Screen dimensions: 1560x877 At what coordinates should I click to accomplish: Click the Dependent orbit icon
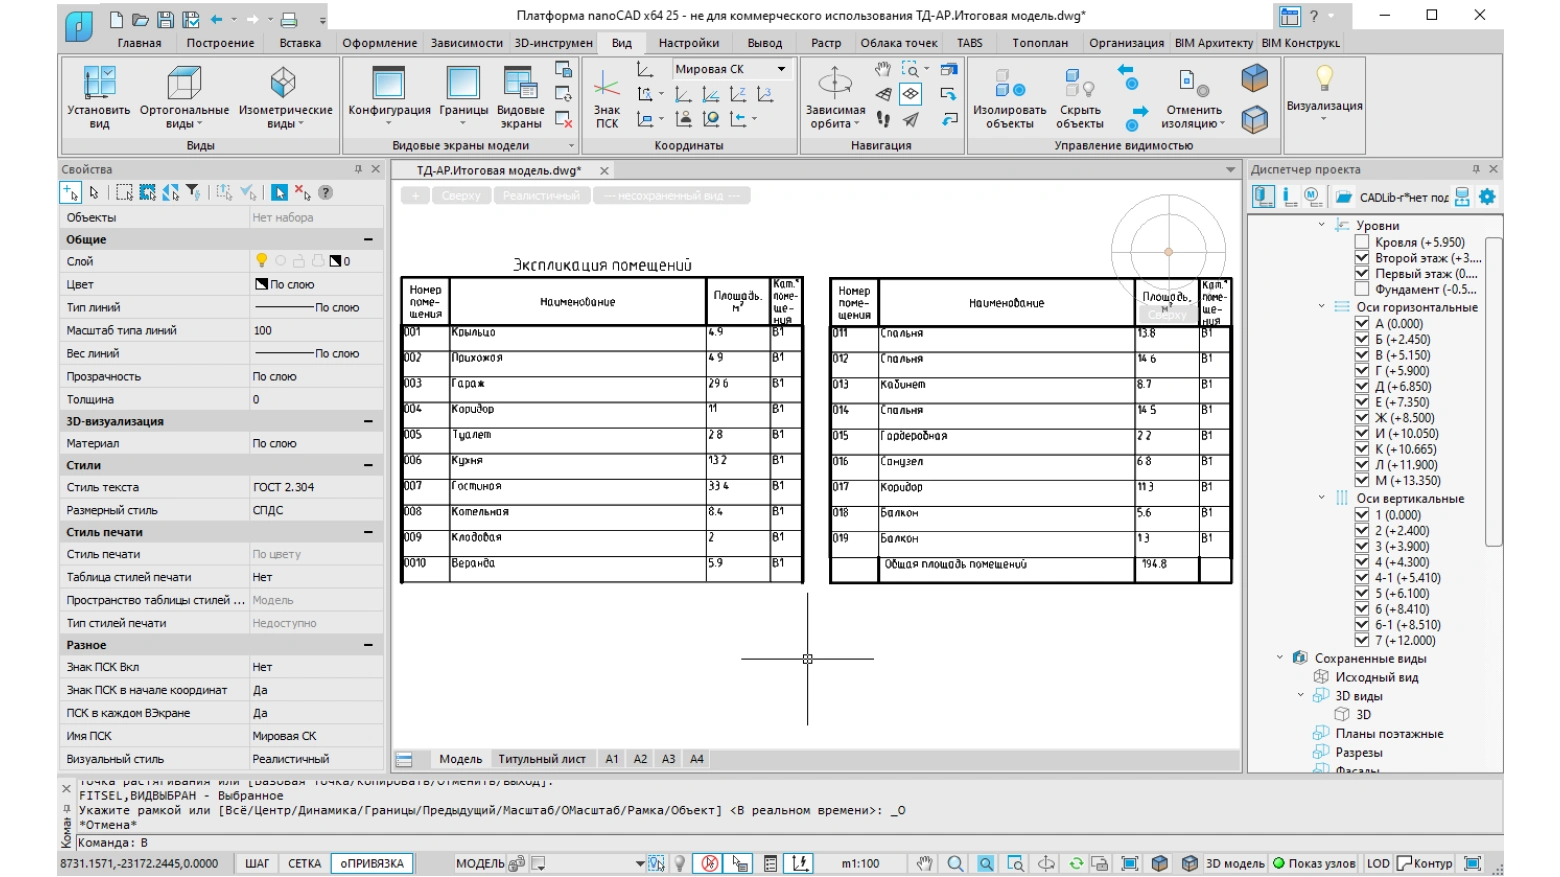click(x=835, y=82)
